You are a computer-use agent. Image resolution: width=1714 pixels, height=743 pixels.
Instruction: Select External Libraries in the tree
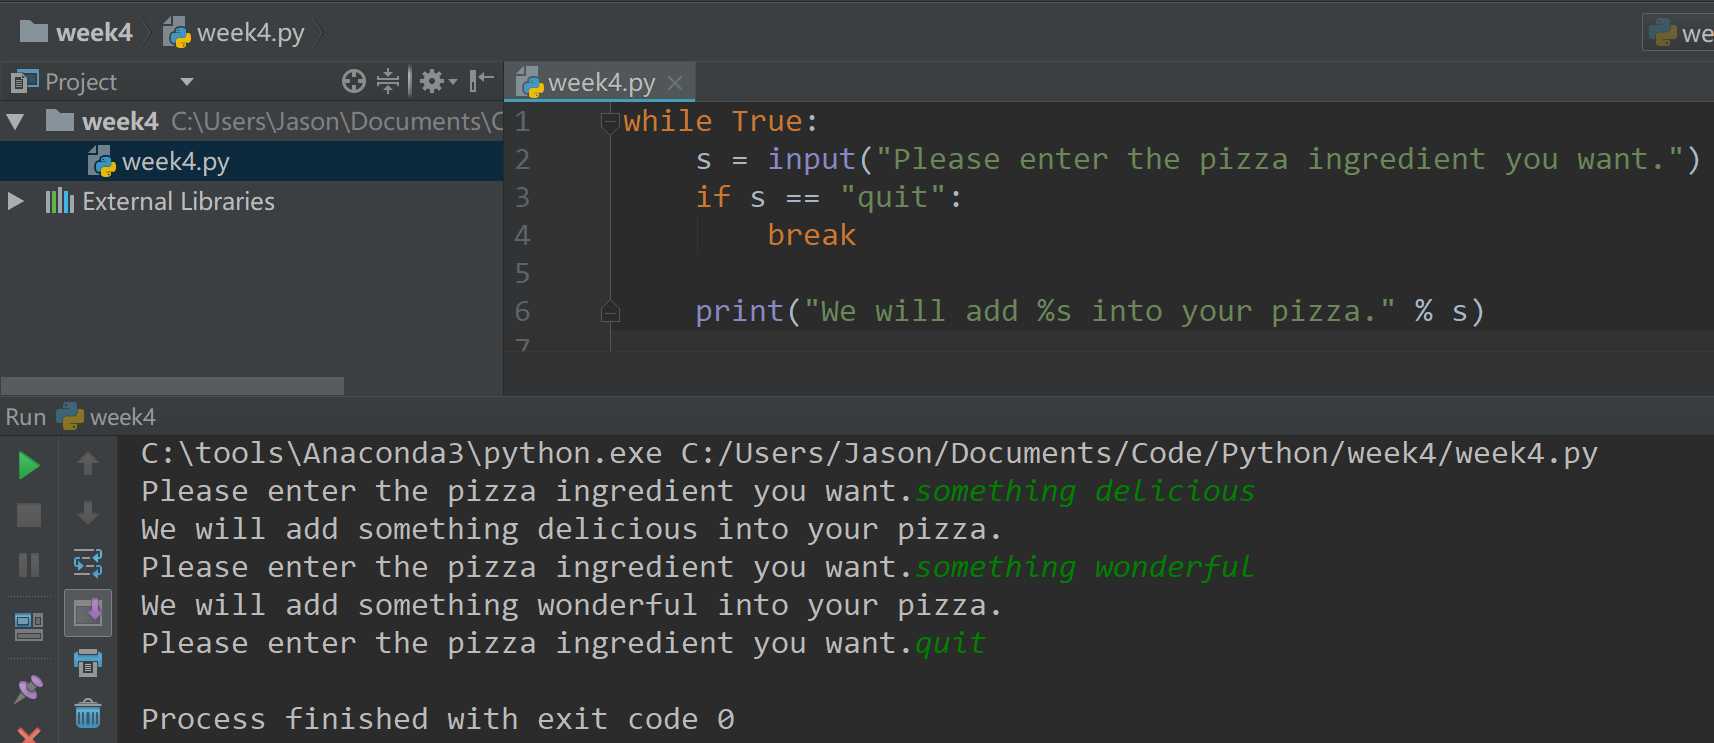[x=252, y=201]
